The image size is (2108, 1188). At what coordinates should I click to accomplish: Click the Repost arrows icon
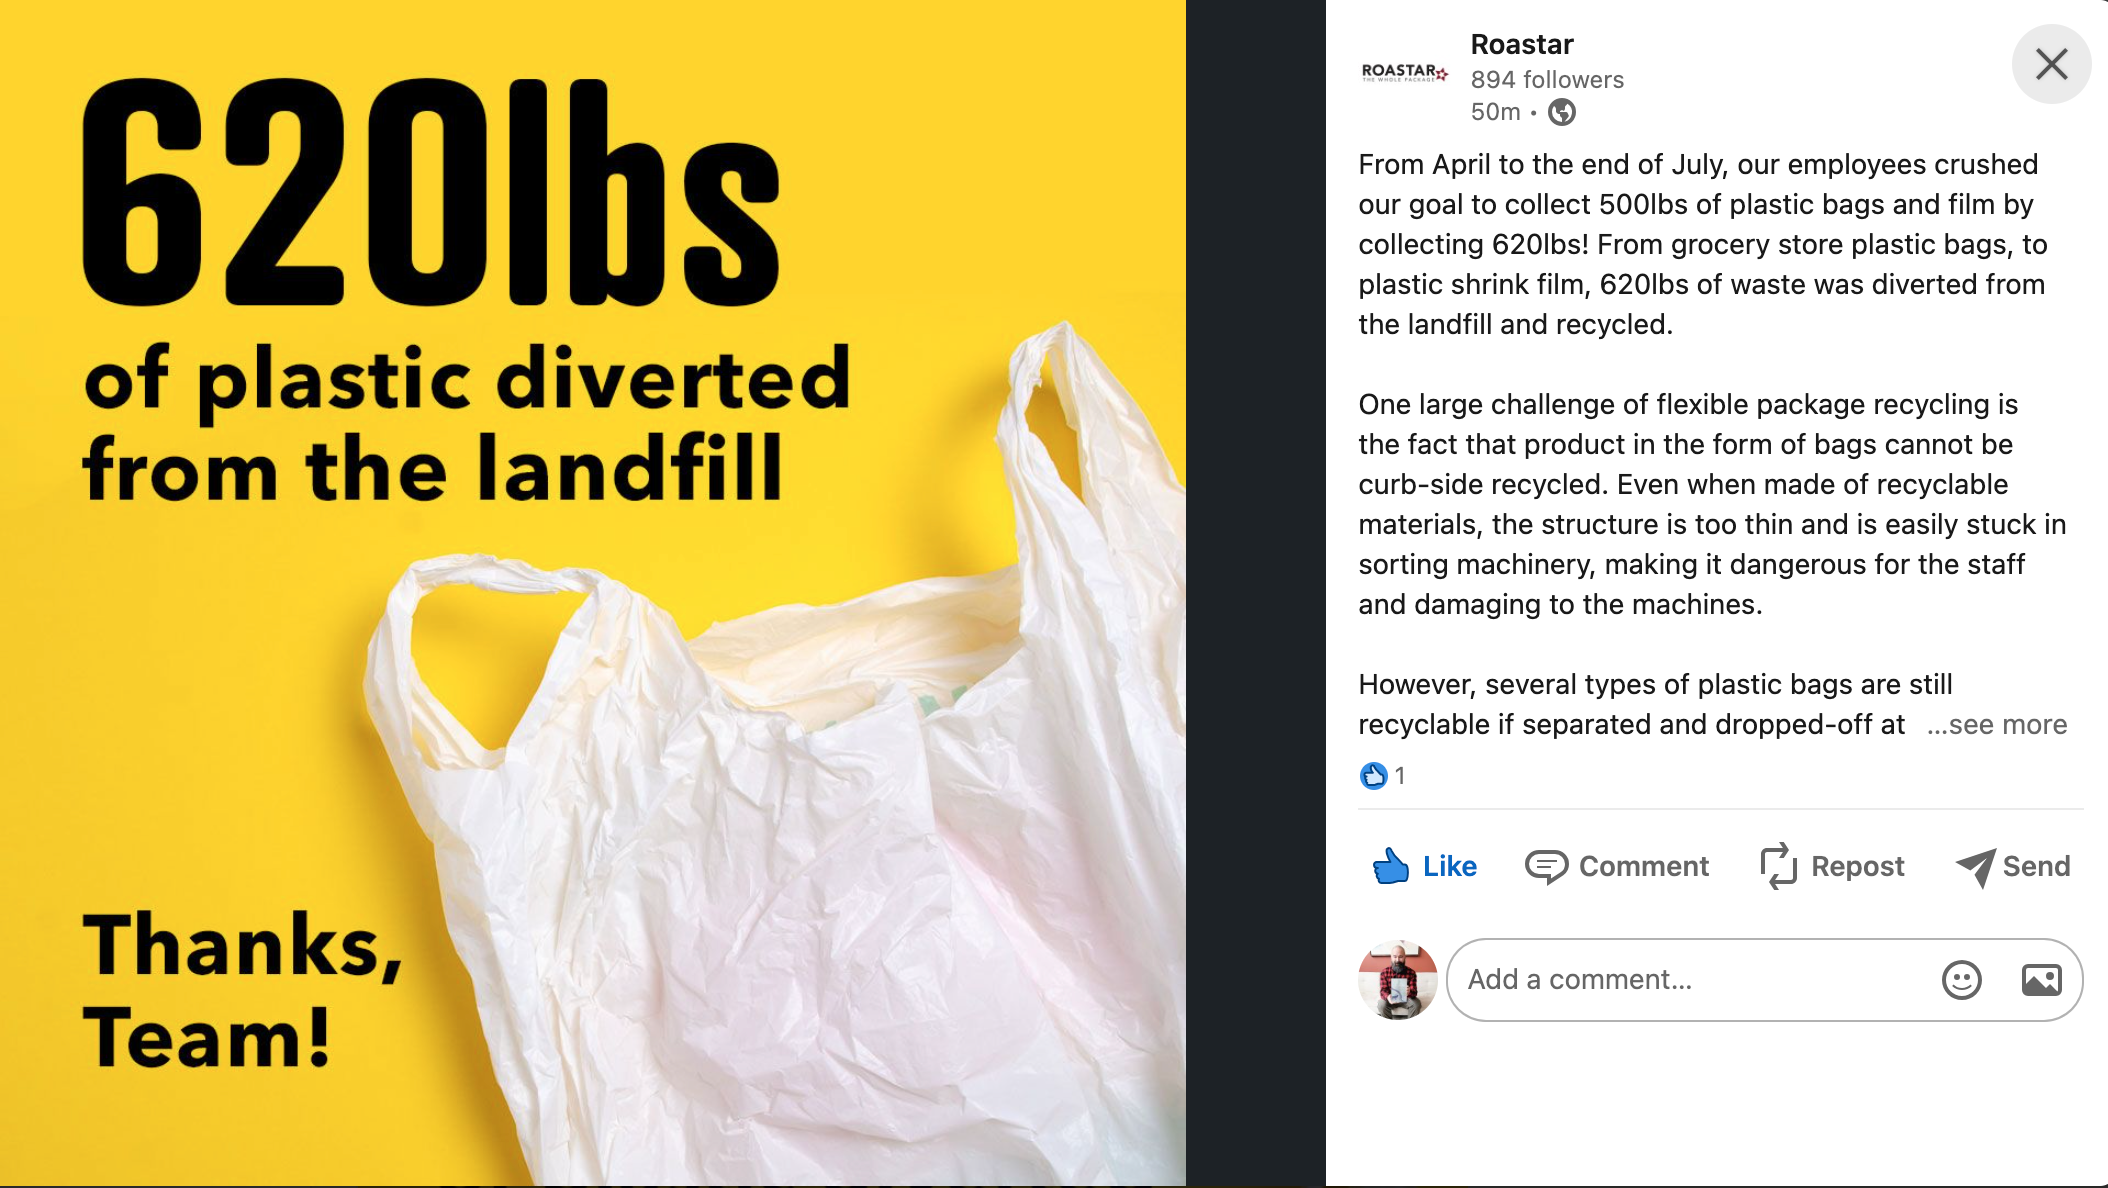coord(1778,866)
